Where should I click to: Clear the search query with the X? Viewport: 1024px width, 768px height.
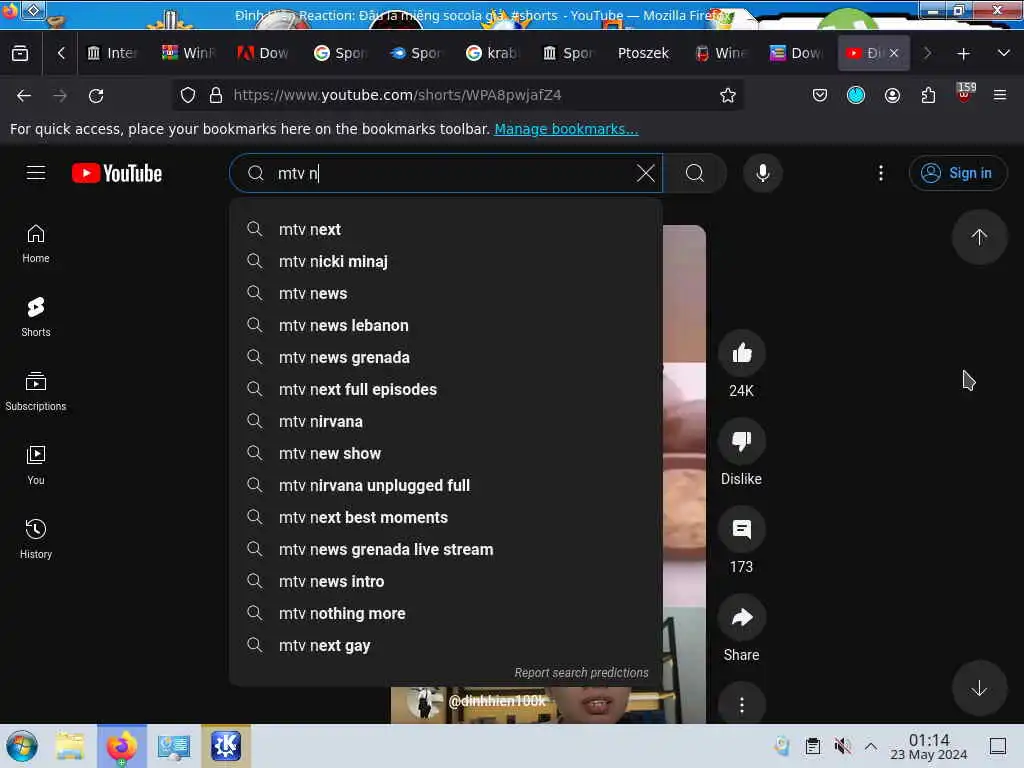645,173
